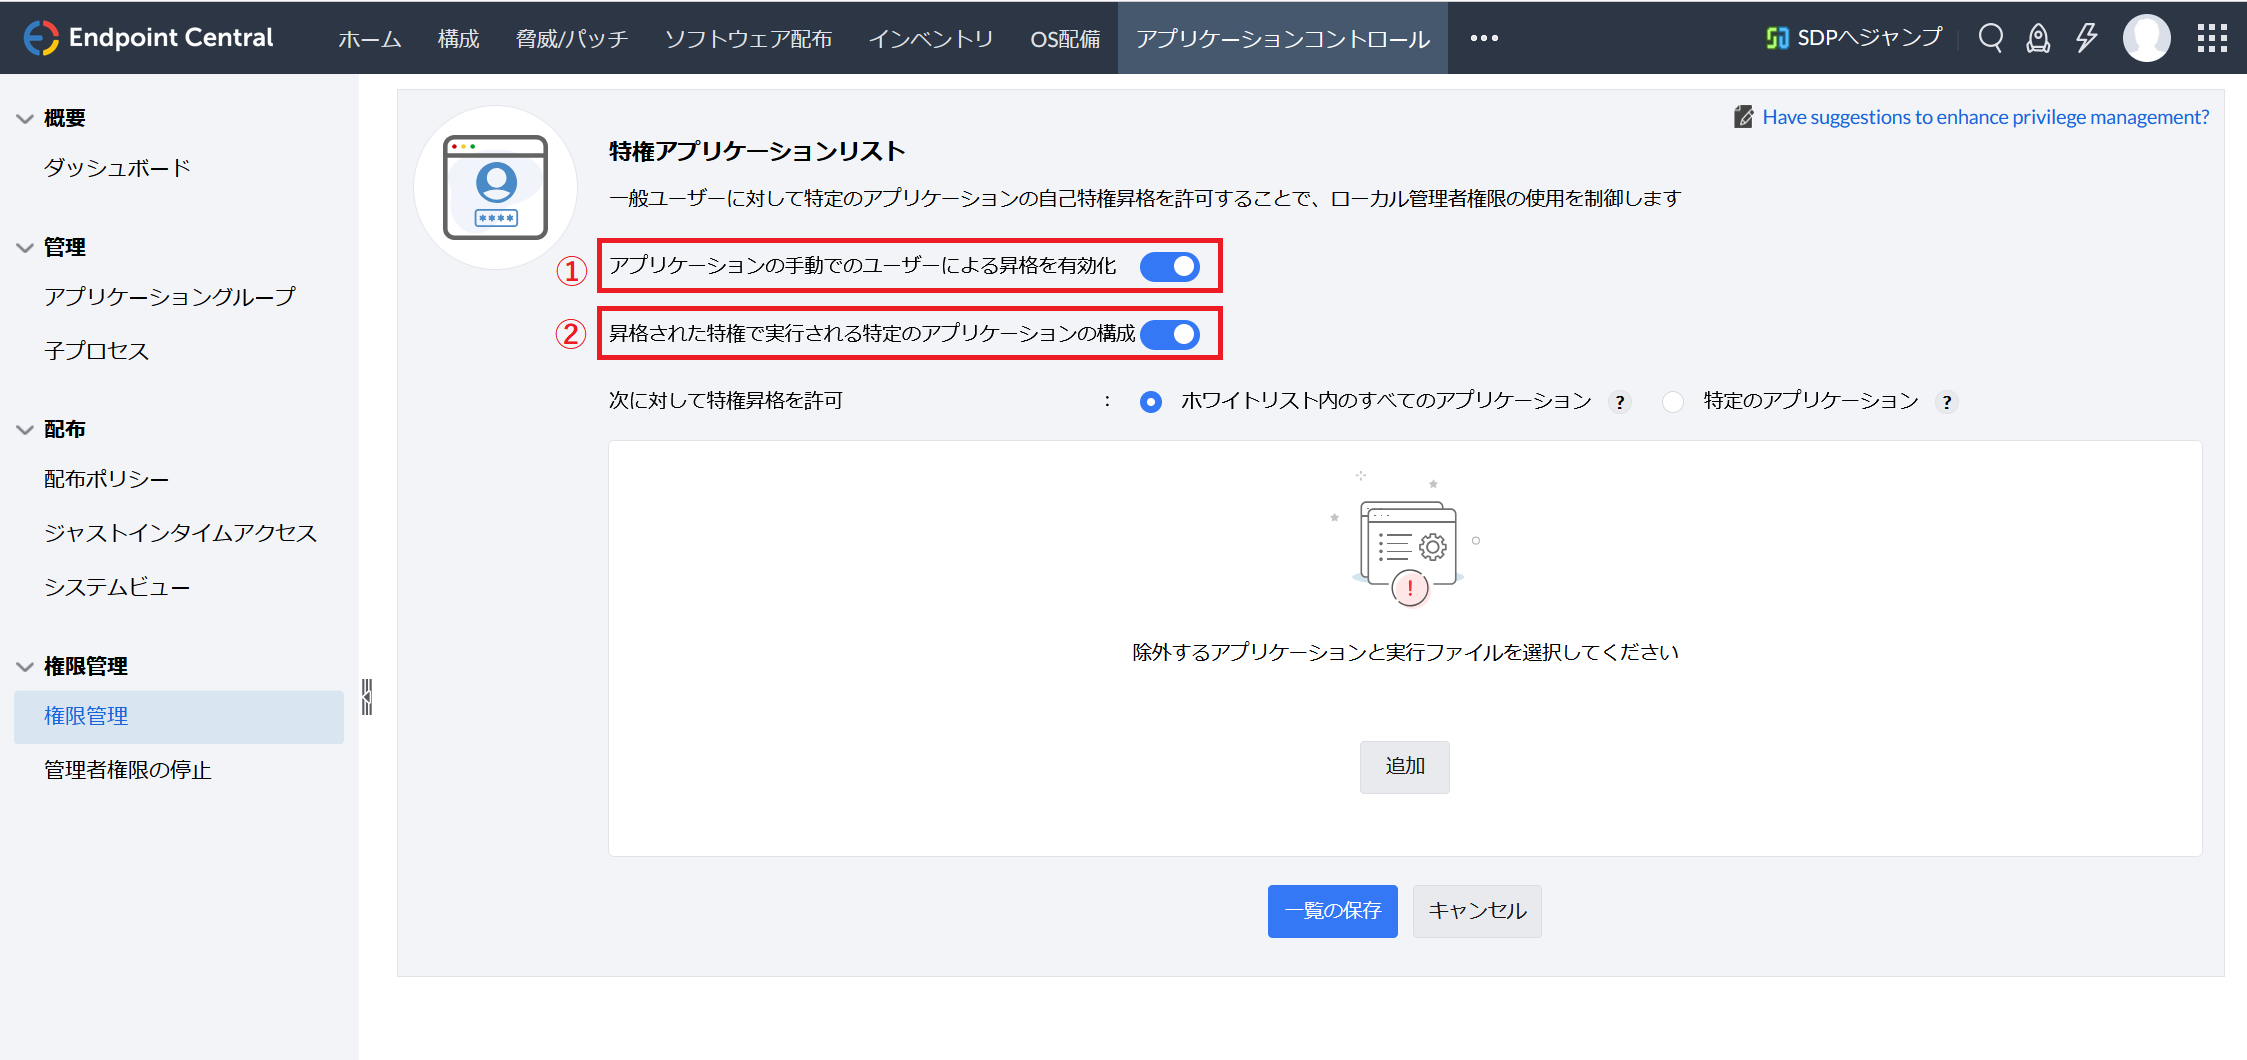Click the 特権アプリケーションリスト heading
Image resolution: width=2247 pixels, height=1060 pixels.
pos(757,152)
